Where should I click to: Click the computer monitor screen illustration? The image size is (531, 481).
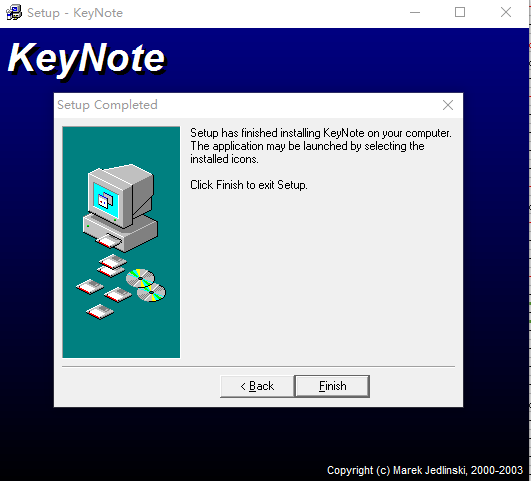click(x=106, y=200)
